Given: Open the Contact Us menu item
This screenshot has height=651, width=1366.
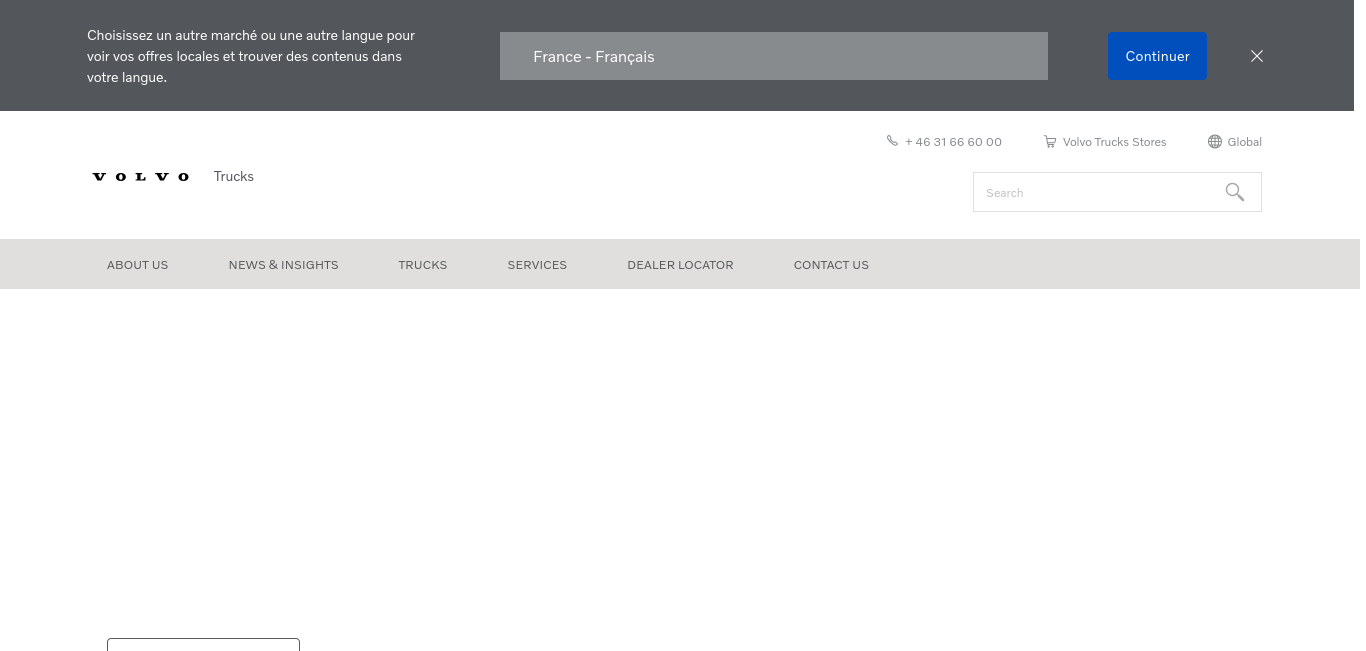Looking at the screenshot, I should tap(831, 265).
